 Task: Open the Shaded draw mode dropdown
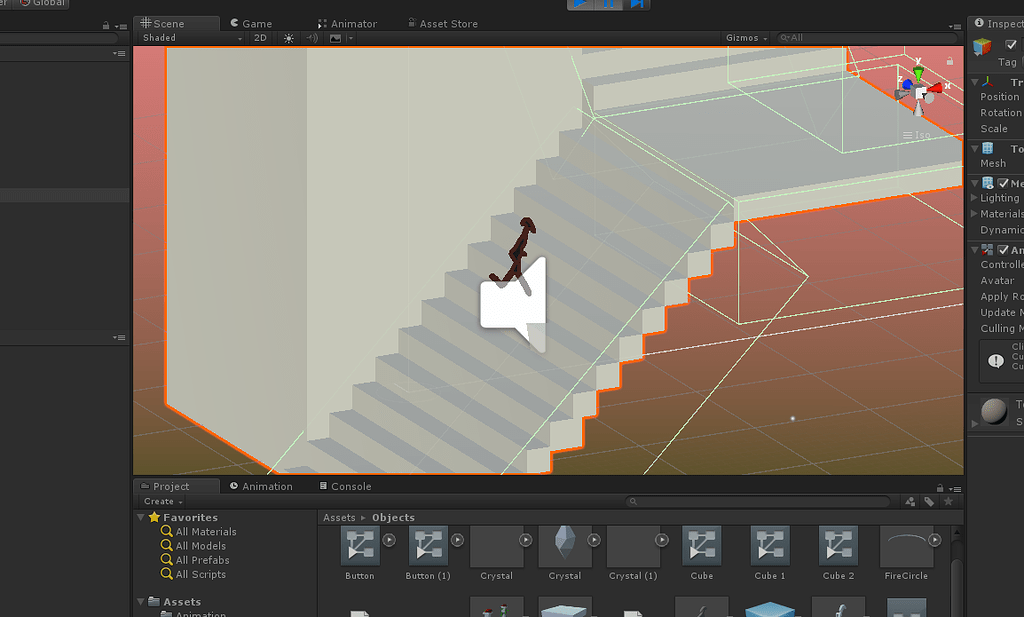pos(190,38)
